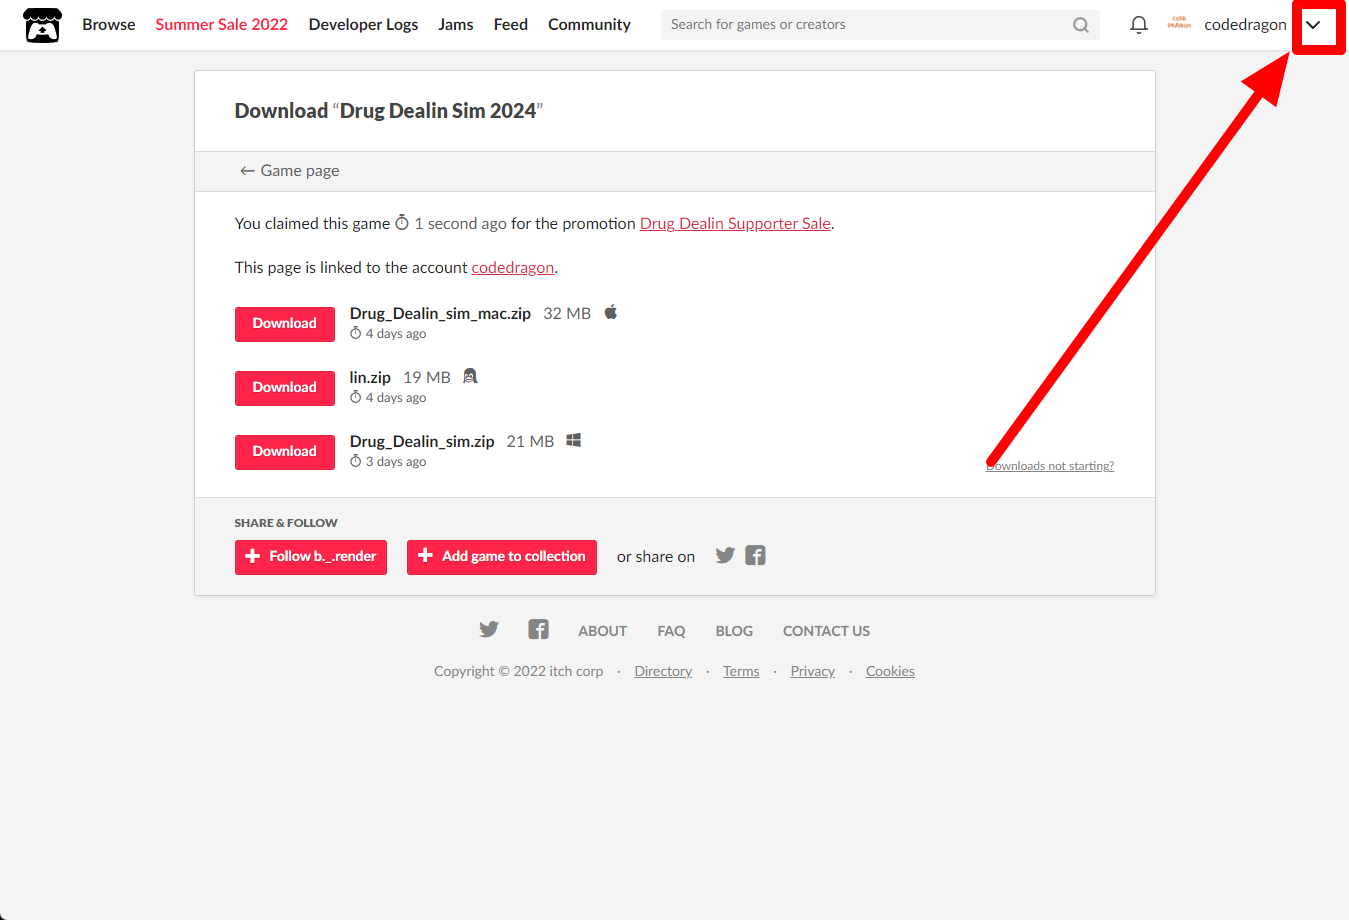The image size is (1349, 920).
Task: Open the Browse menu
Action: click(x=109, y=25)
